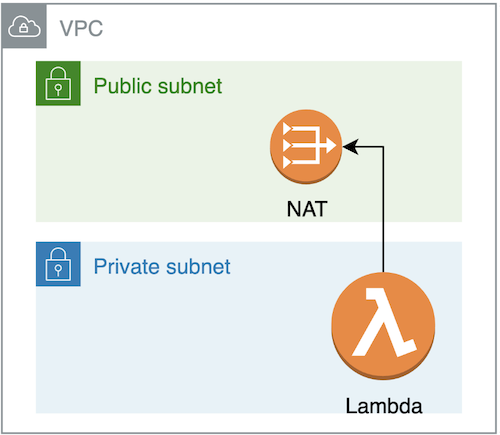Select the VPC label text
This screenshot has height=435, width=500.
pyautogui.click(x=81, y=28)
